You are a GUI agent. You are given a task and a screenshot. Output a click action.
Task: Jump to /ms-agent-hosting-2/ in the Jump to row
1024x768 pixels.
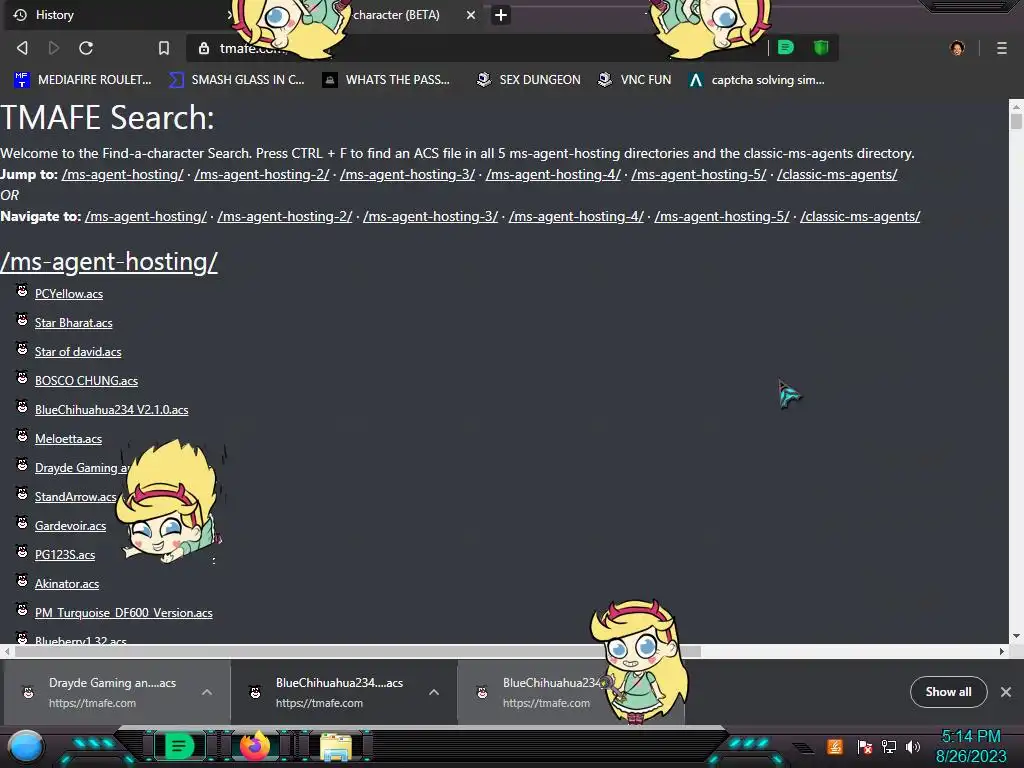click(262, 174)
